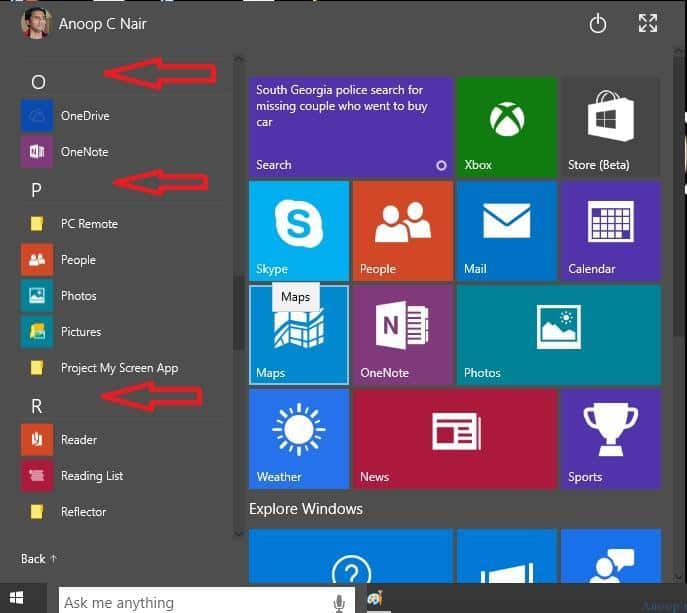Open Project My Screen App icon
Screen dimensions: 687x613
point(37,368)
